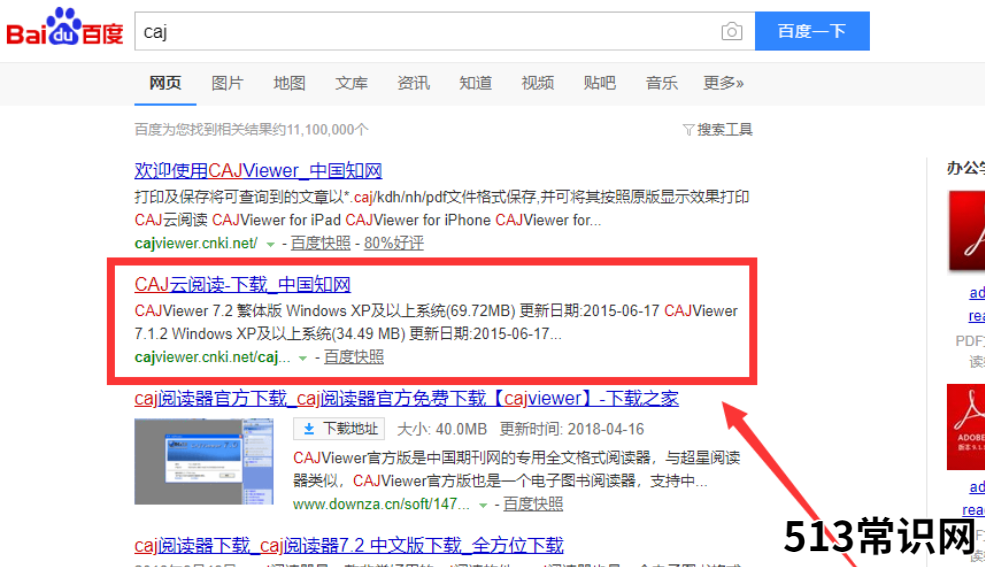The height and width of the screenshot is (567, 985).
Task: Open 搜索工具 filter options
Action: click(724, 129)
